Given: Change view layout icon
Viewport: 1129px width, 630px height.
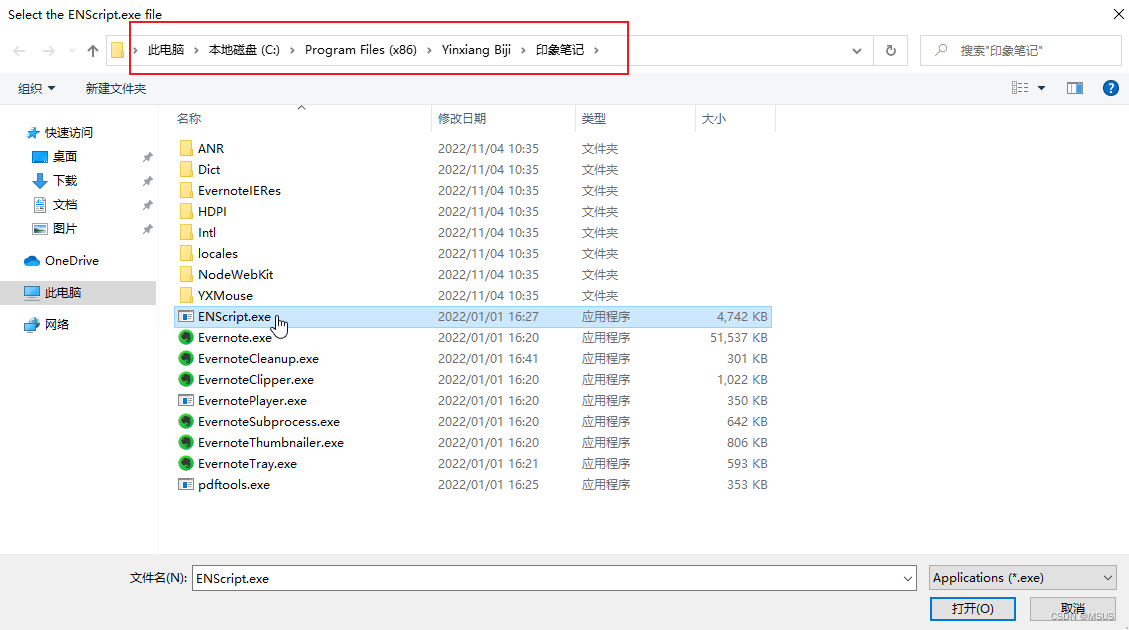Looking at the screenshot, I should point(1020,88).
